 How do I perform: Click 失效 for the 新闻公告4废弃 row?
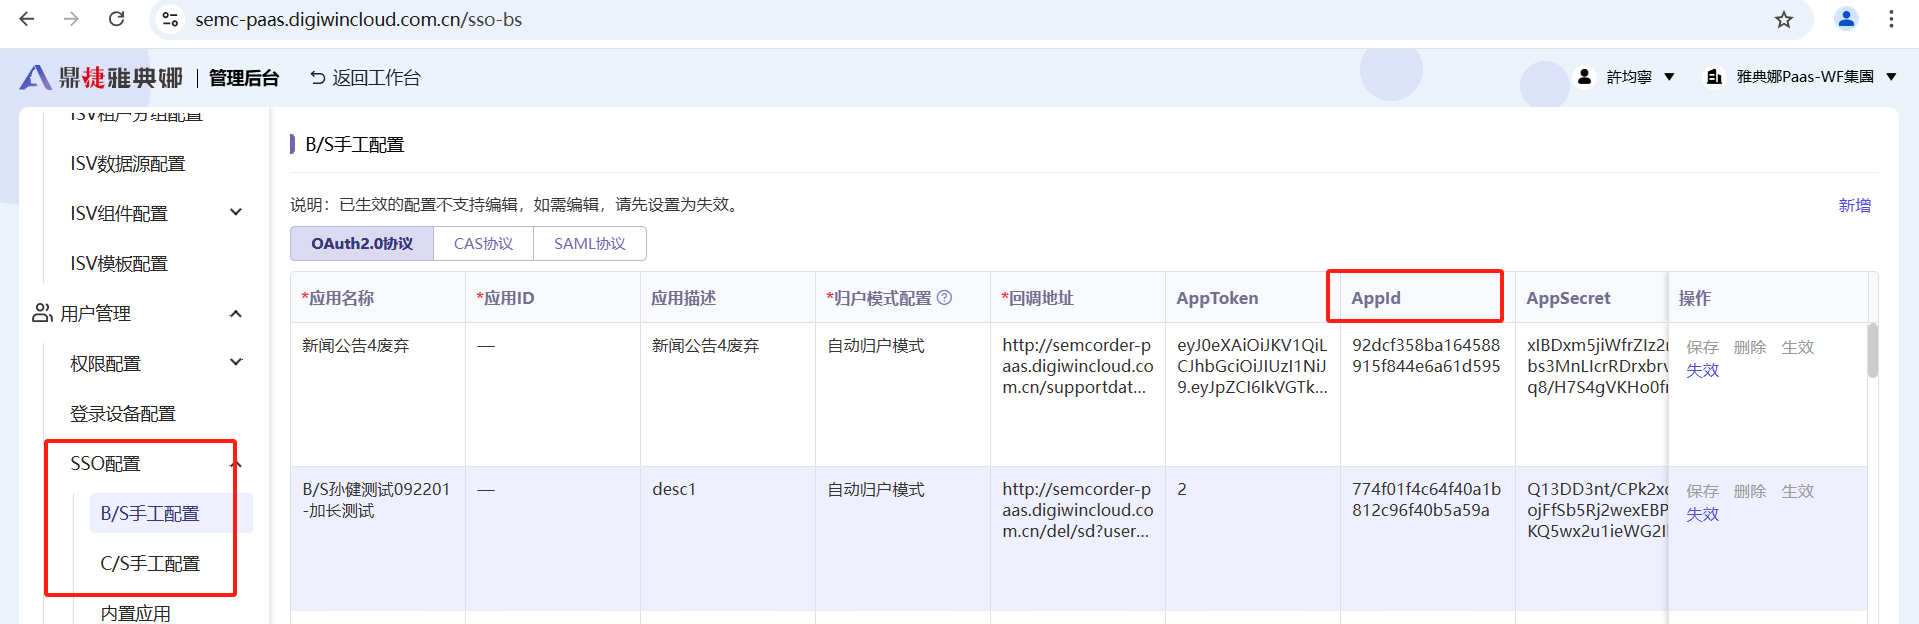(1702, 370)
